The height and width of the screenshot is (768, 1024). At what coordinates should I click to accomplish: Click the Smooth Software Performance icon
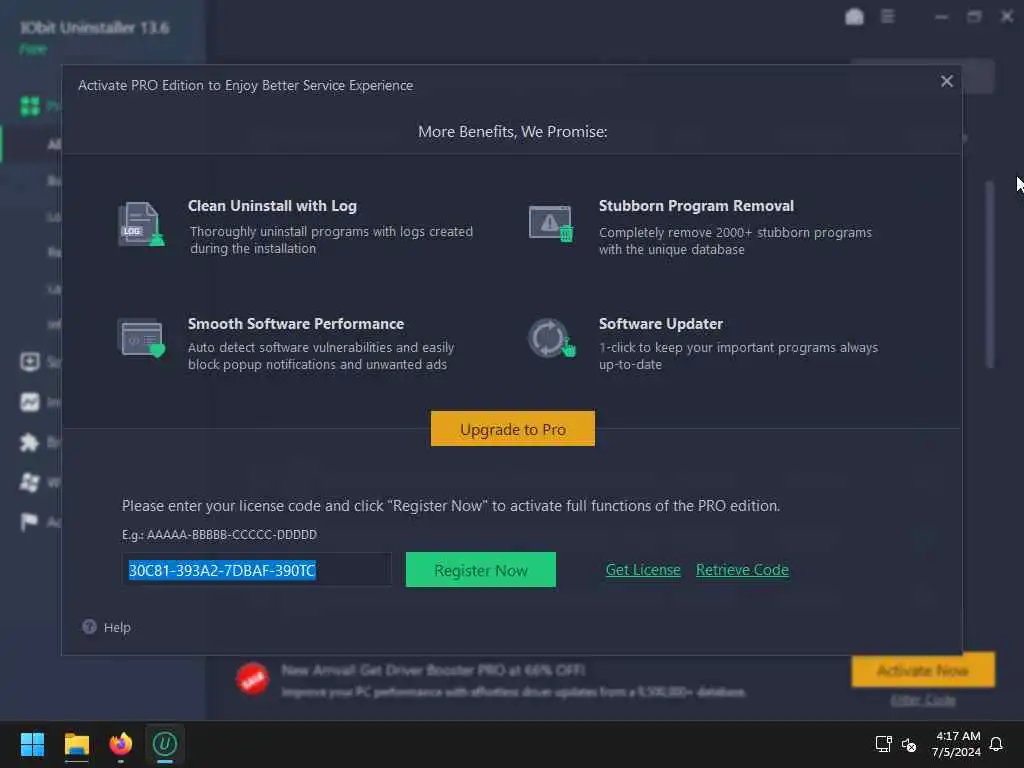click(141, 338)
